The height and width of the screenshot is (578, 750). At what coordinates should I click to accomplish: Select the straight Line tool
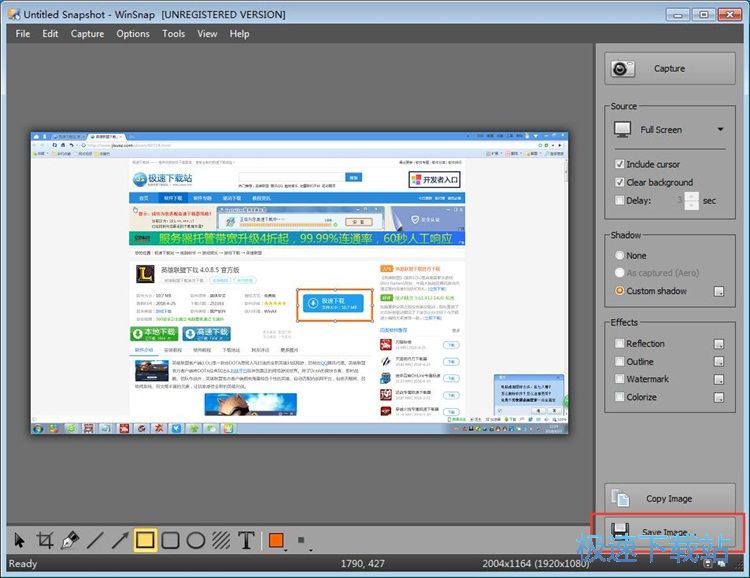95,541
